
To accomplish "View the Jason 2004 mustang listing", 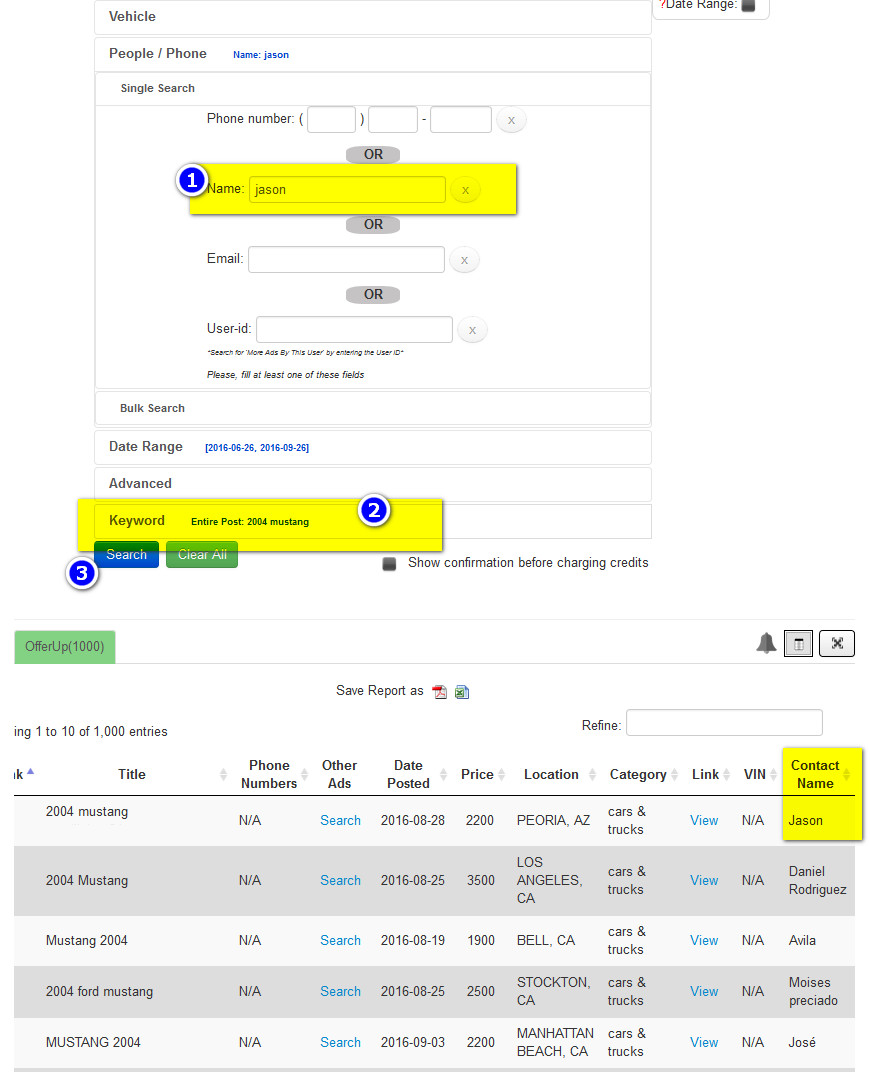I will [704, 820].
